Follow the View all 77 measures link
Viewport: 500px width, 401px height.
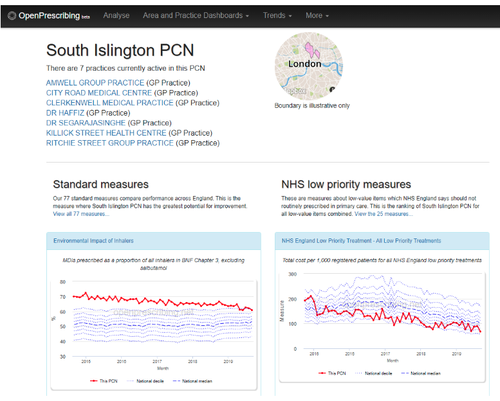[81, 214]
